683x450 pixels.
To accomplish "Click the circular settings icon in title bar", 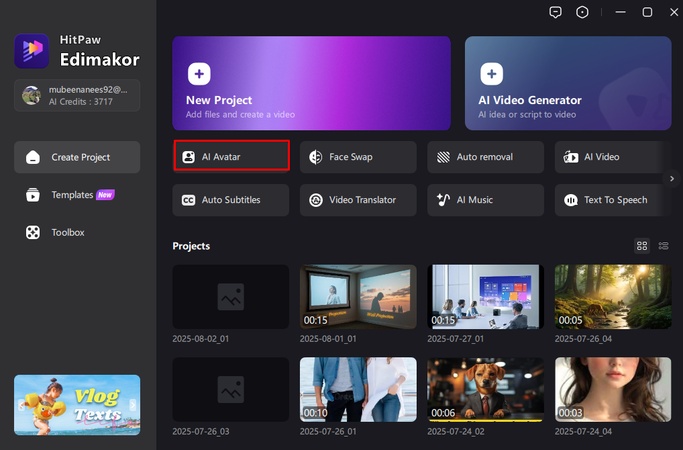I will 582,12.
